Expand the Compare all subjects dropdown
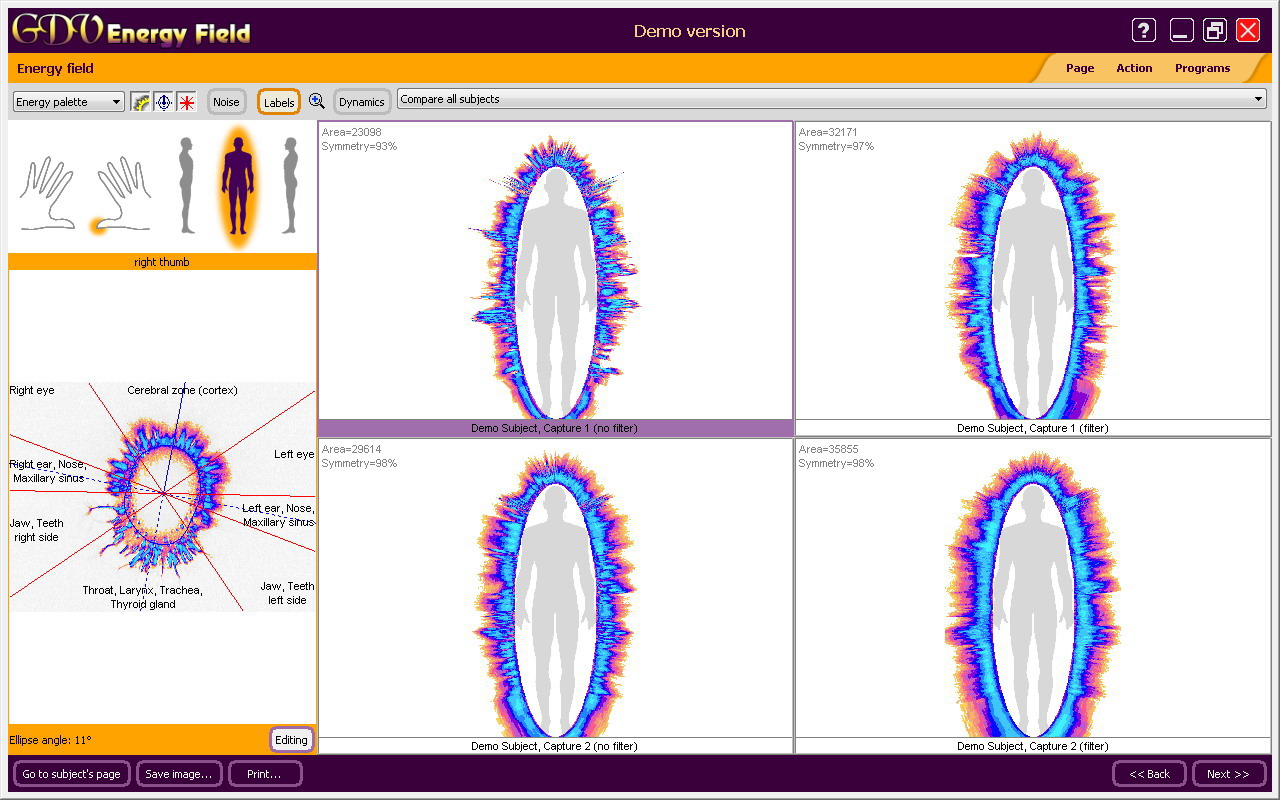The width and height of the screenshot is (1280, 800). [832, 99]
